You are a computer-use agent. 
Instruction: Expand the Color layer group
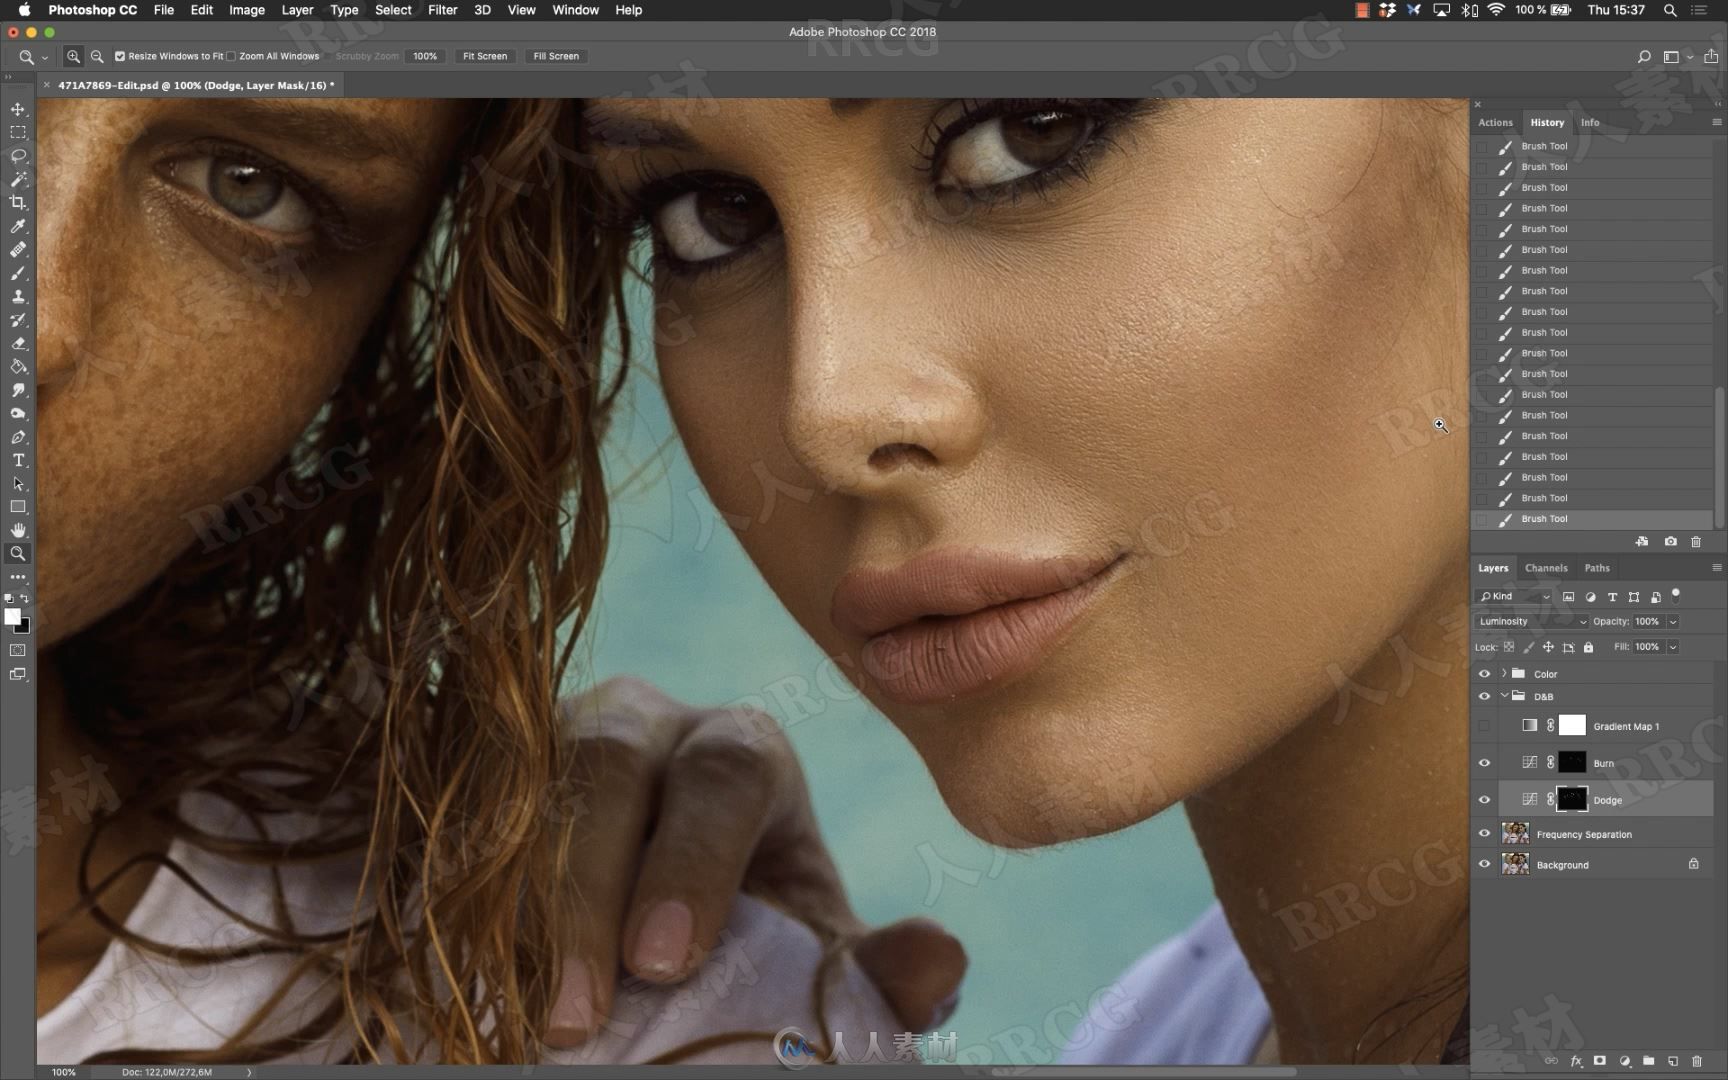1503,674
